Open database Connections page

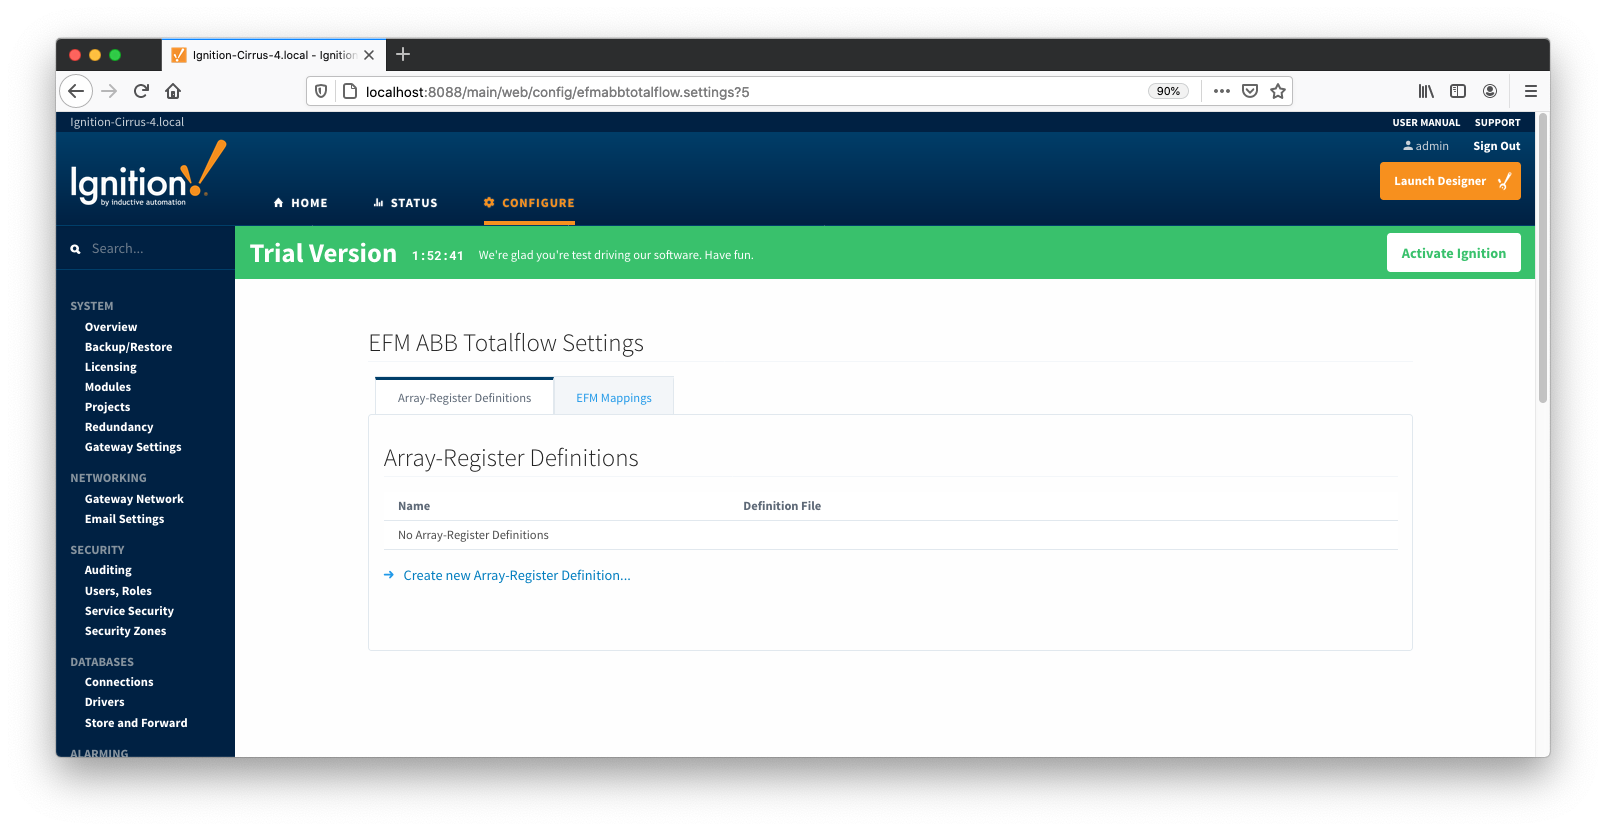tap(119, 682)
